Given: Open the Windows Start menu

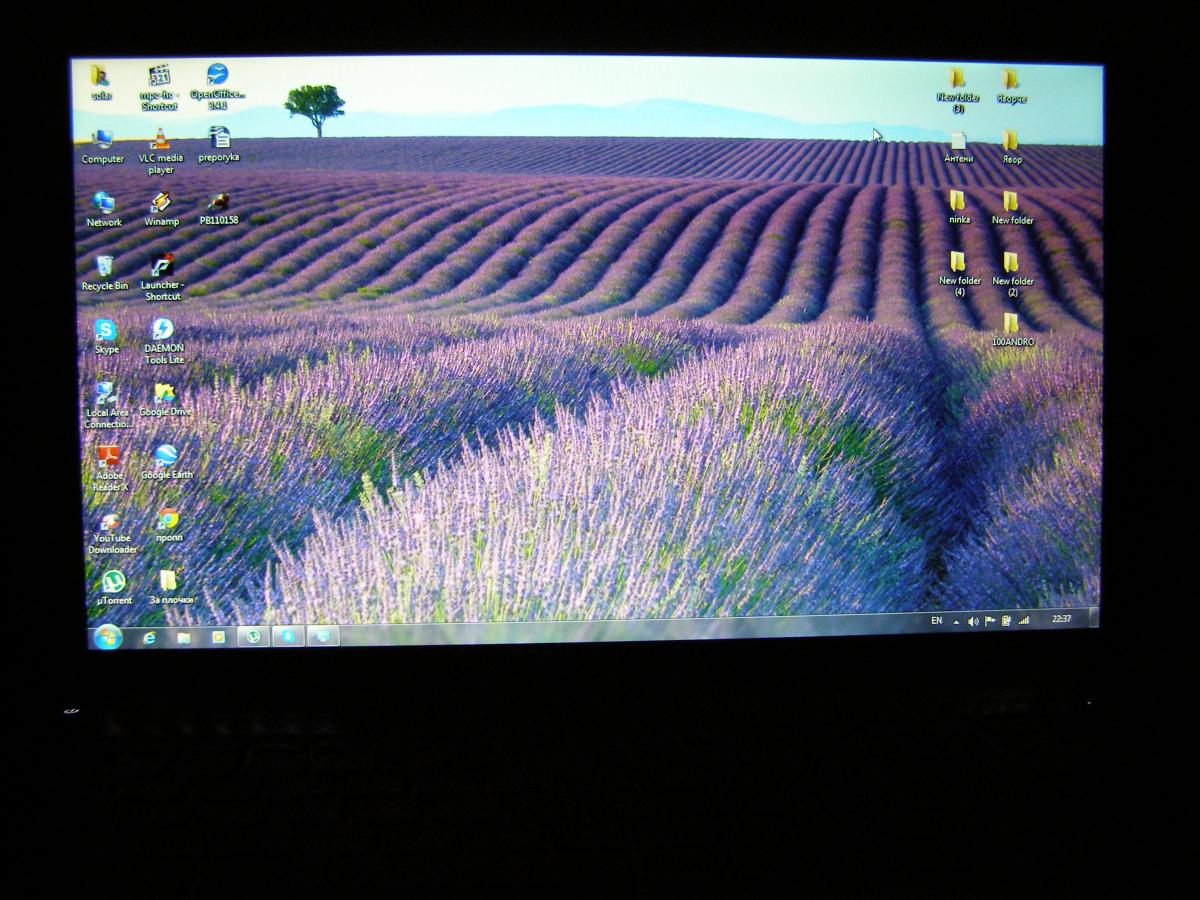Looking at the screenshot, I should tap(107, 637).
